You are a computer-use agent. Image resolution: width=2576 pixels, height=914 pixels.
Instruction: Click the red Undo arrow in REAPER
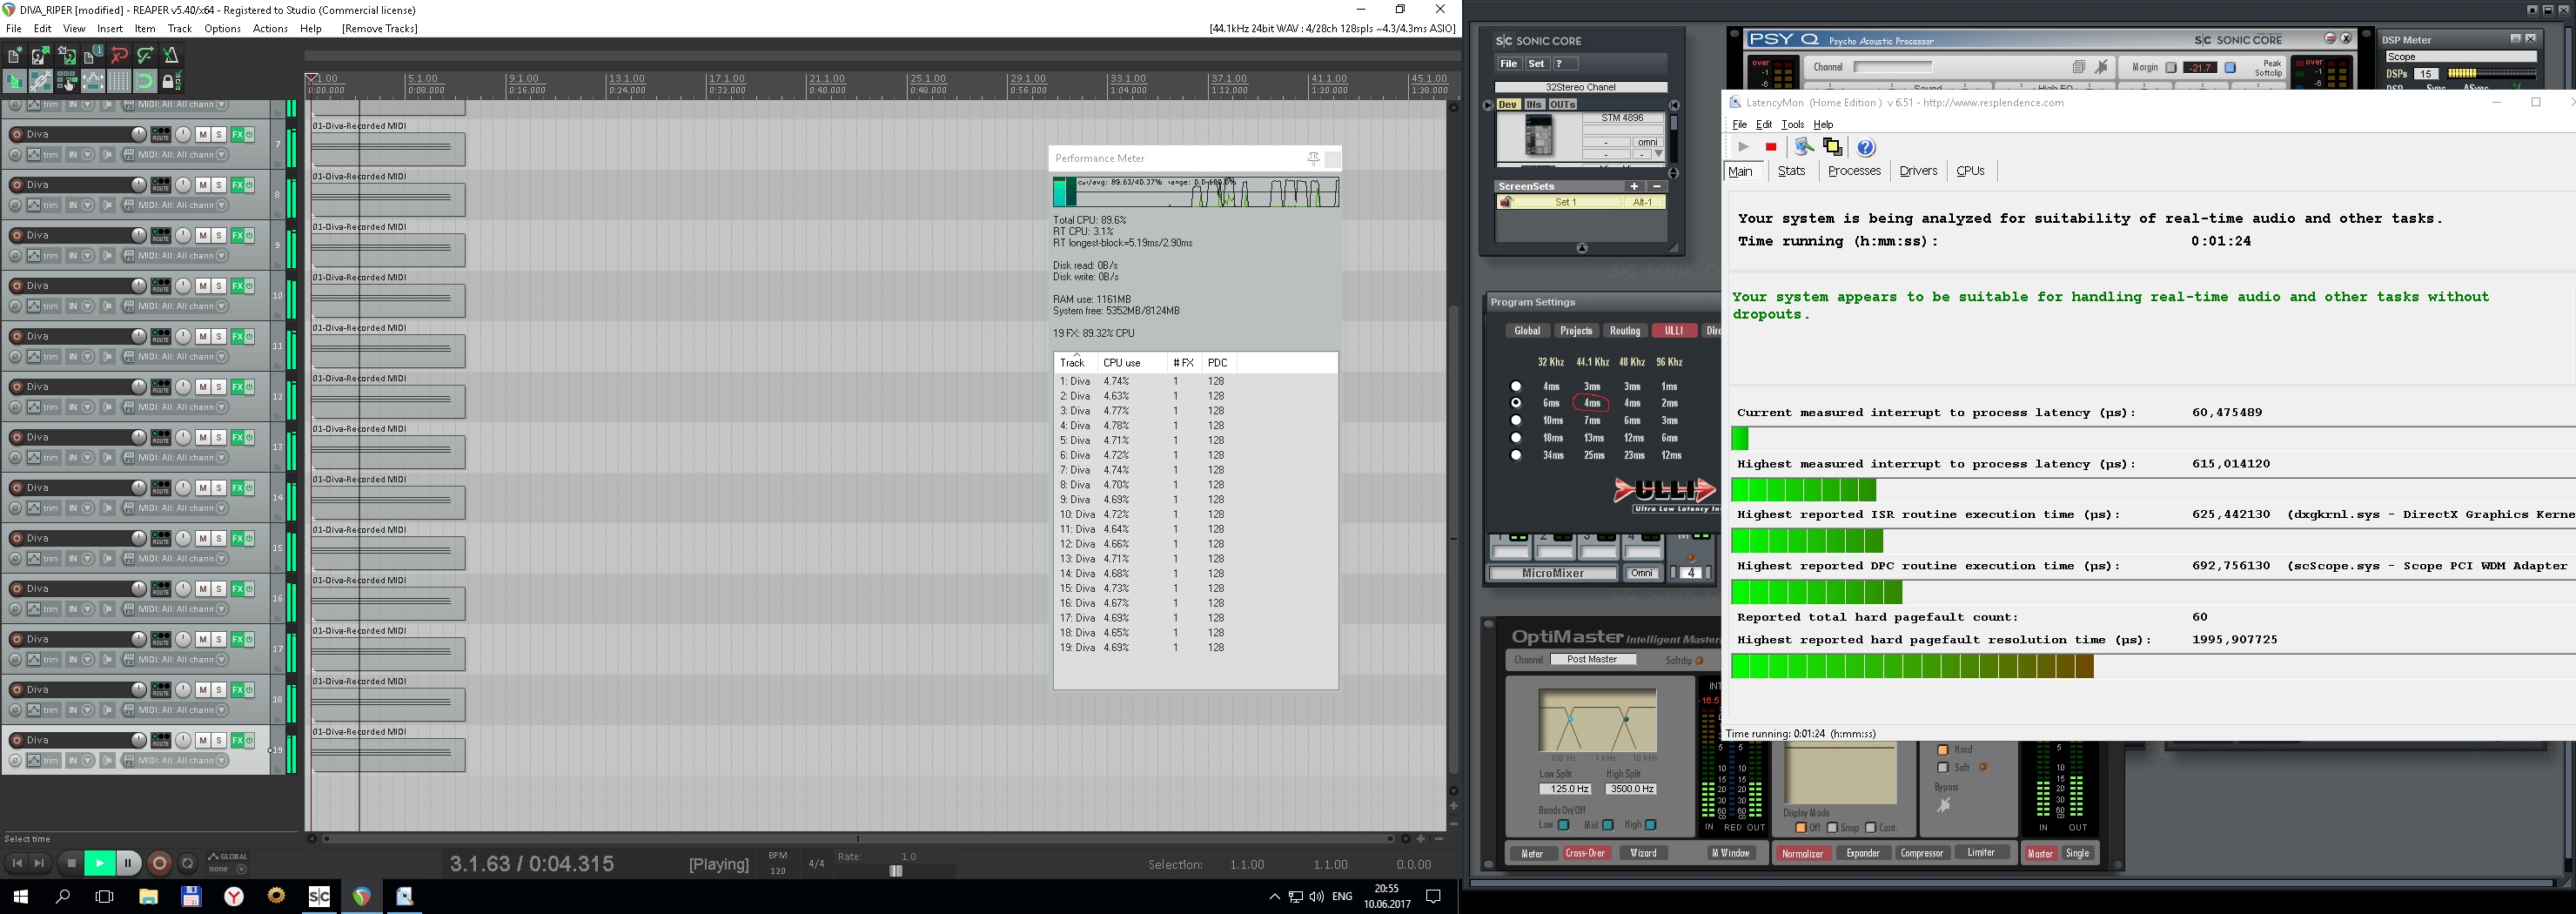coord(119,56)
